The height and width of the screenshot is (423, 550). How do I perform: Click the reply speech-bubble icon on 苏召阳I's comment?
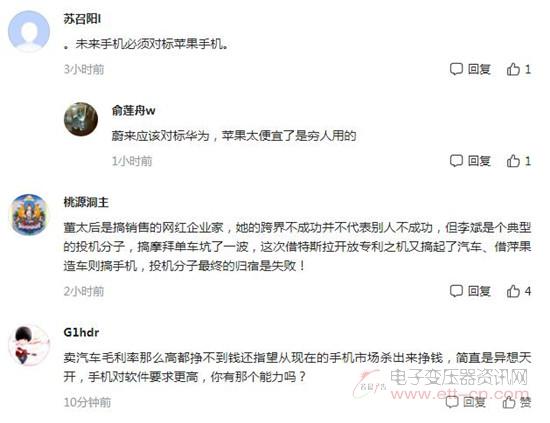tap(456, 69)
